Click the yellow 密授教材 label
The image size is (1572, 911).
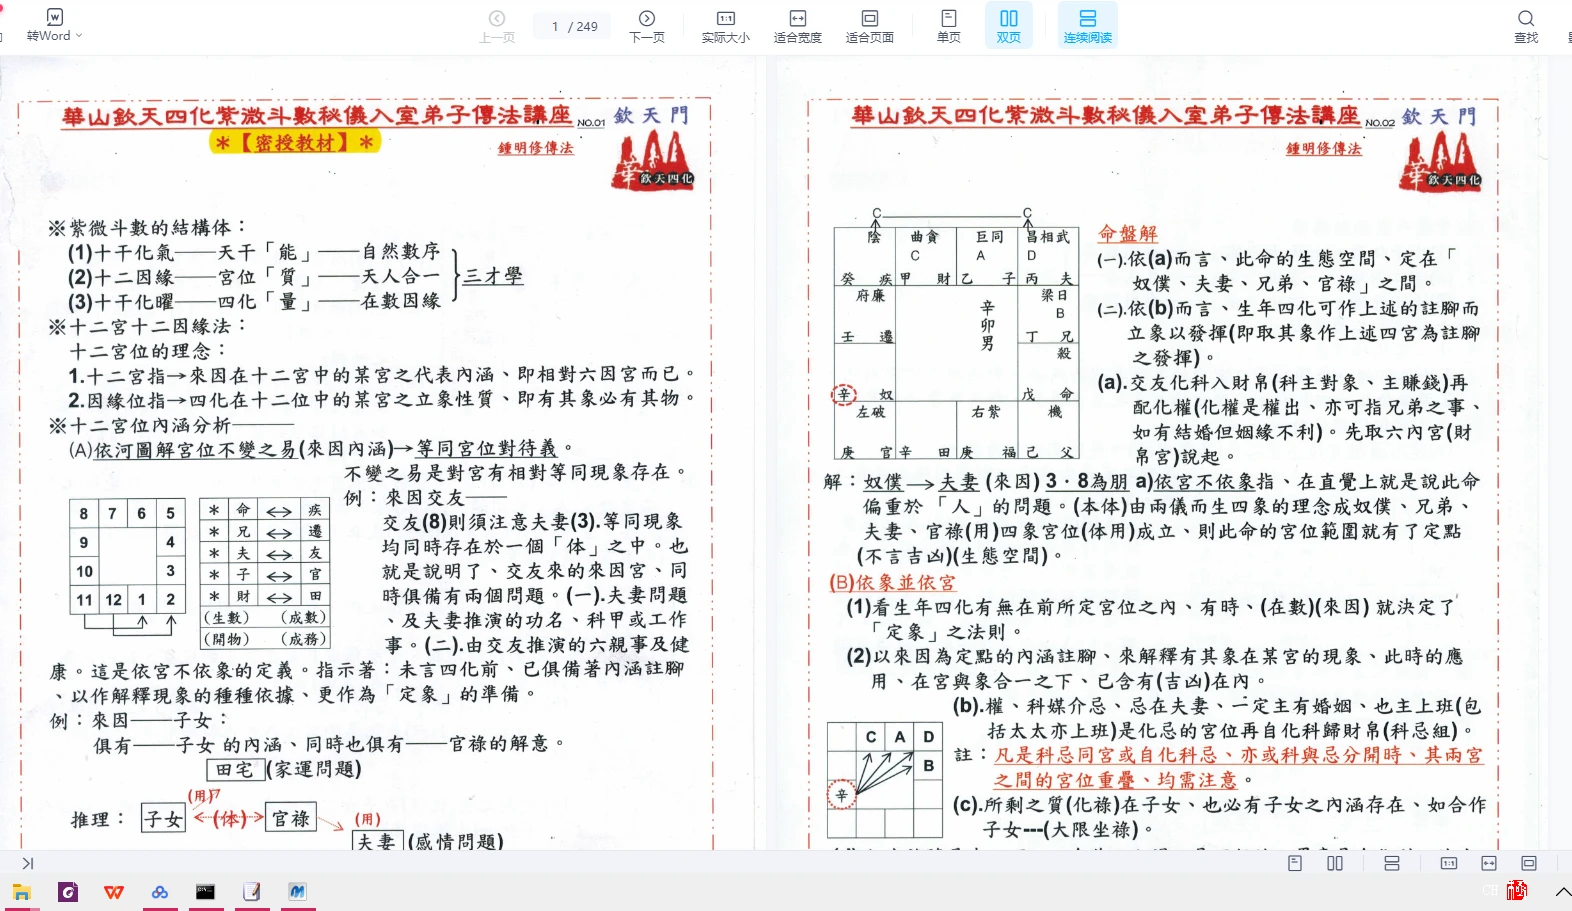[x=296, y=142]
